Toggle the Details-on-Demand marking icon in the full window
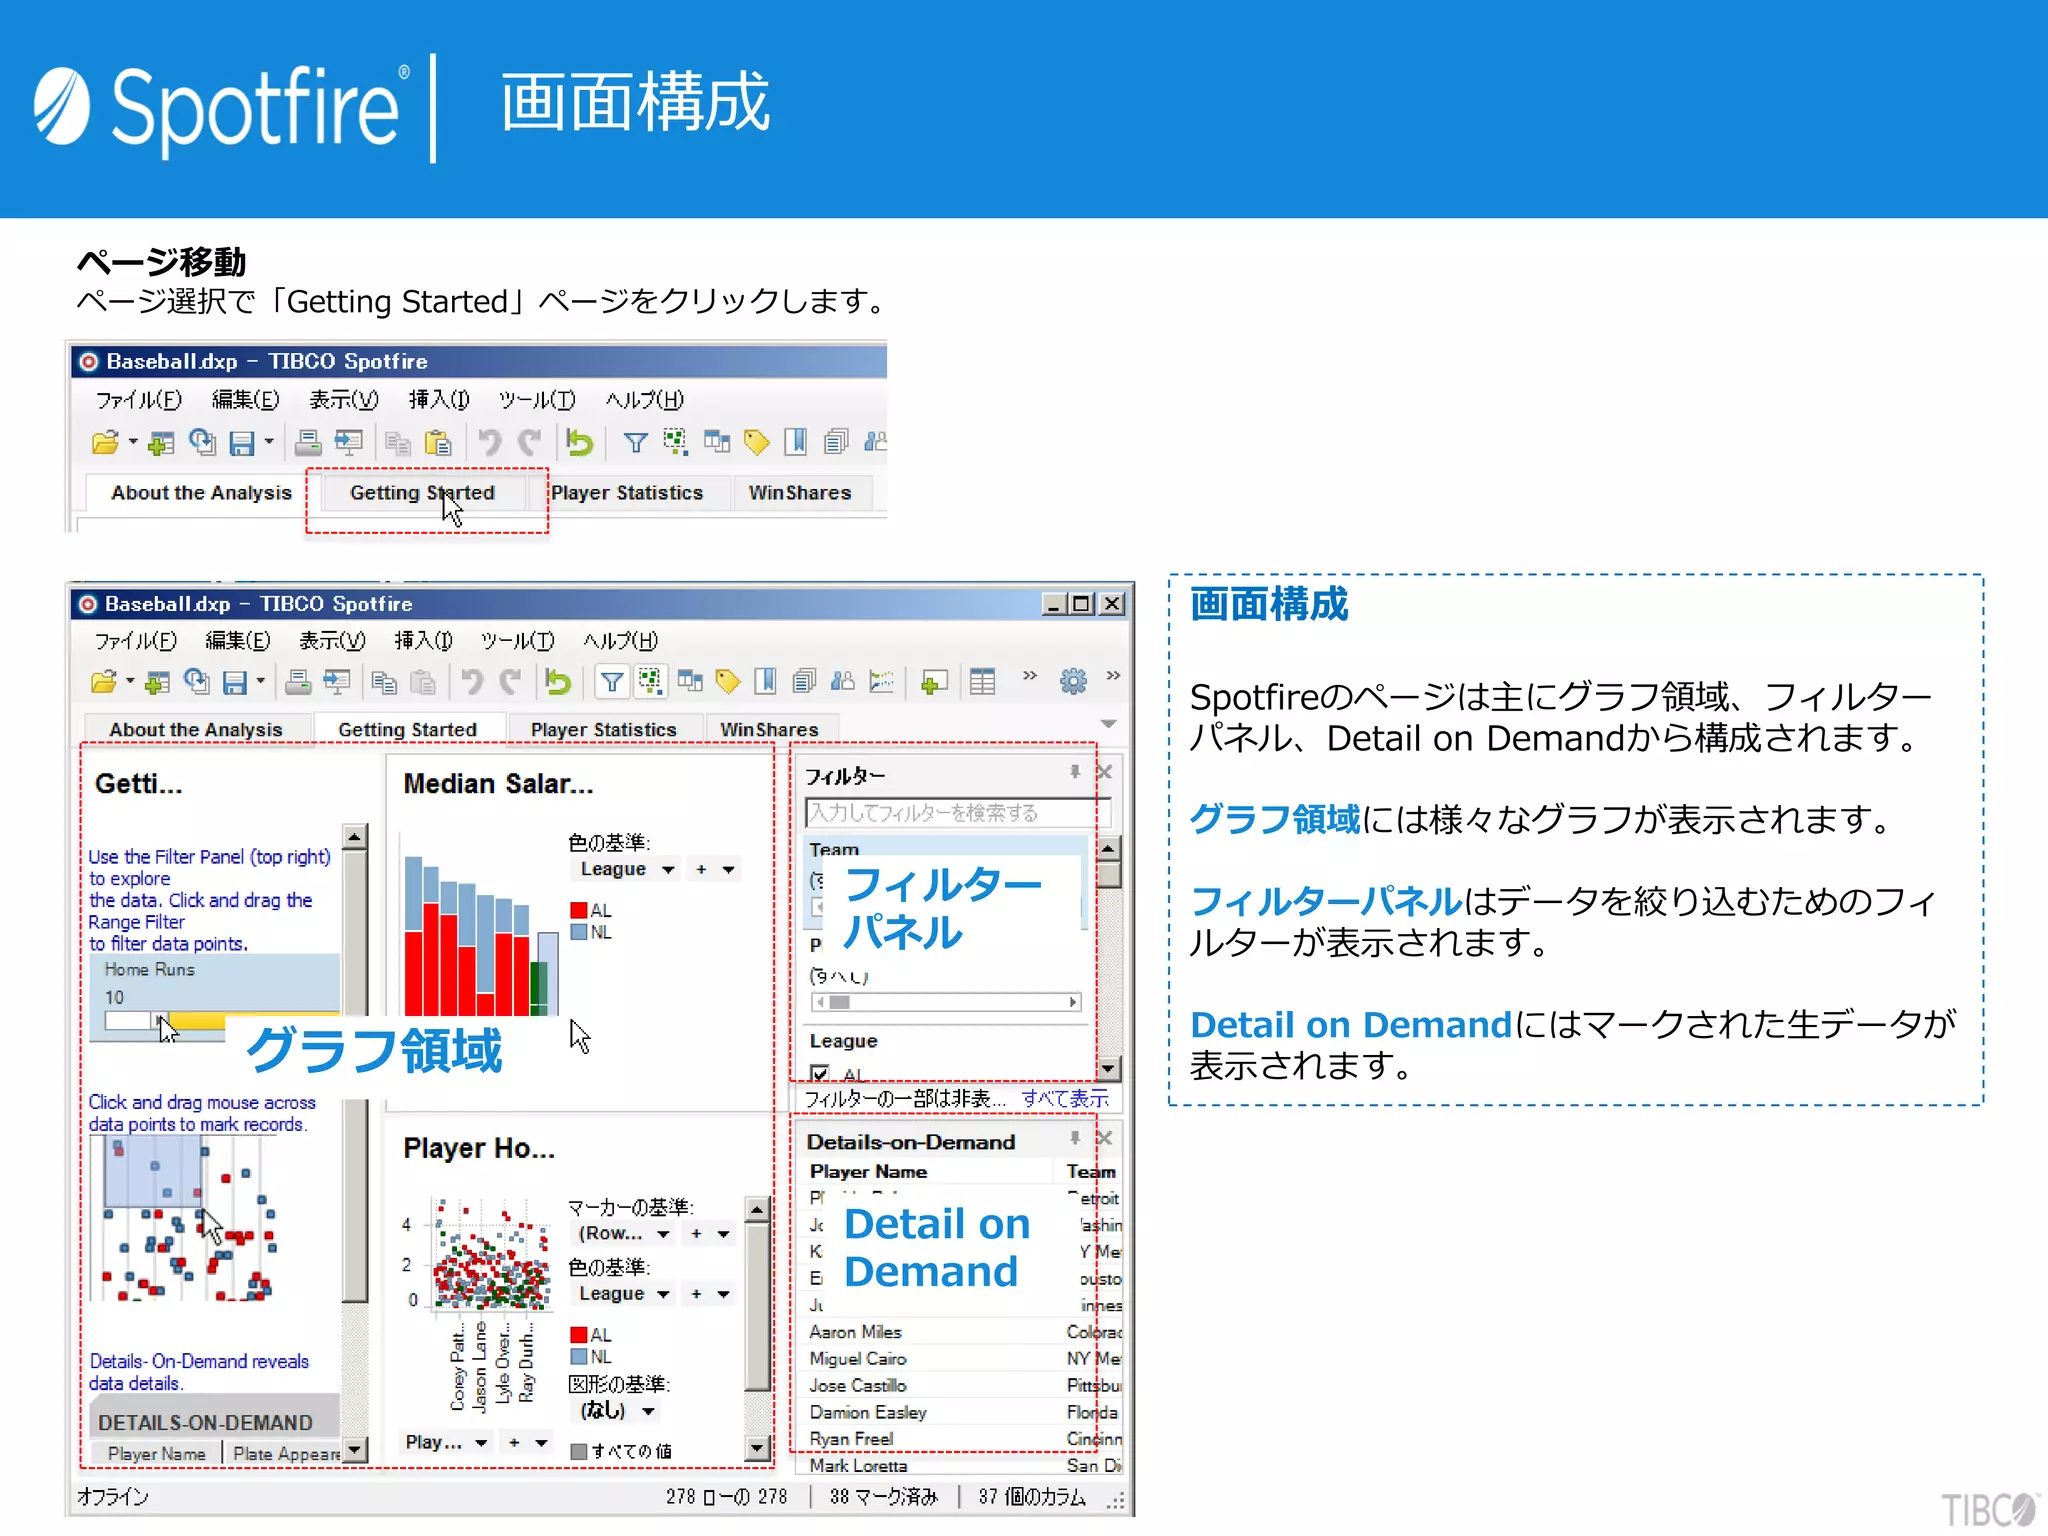Image resolution: width=2048 pixels, height=1536 pixels. (x=650, y=683)
